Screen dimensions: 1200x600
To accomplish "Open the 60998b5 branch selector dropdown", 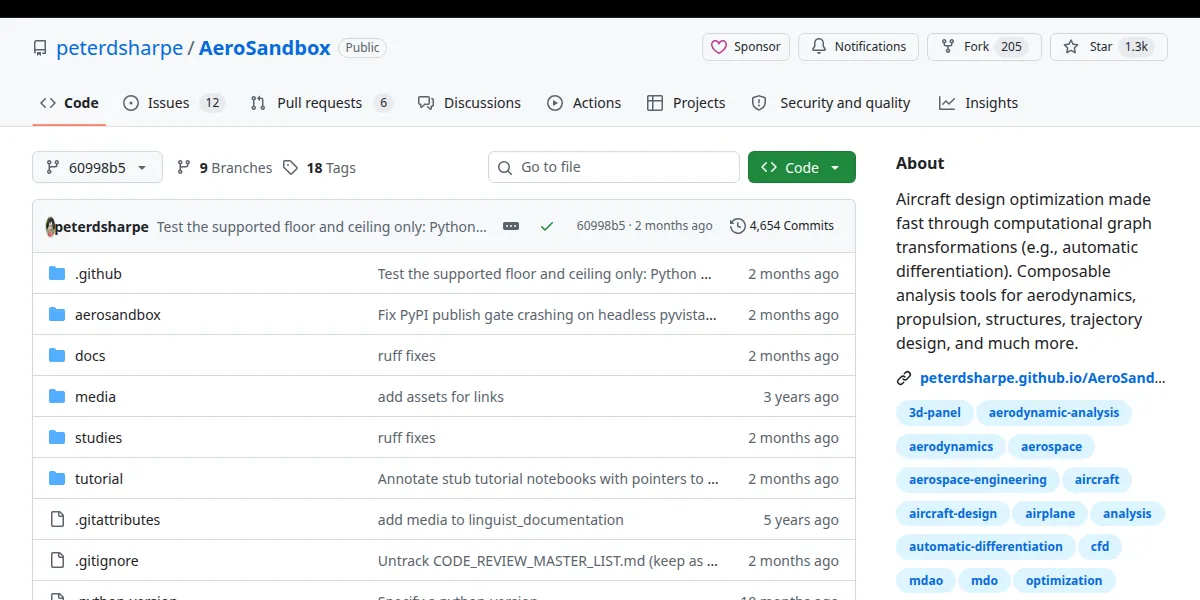I will click(97, 167).
